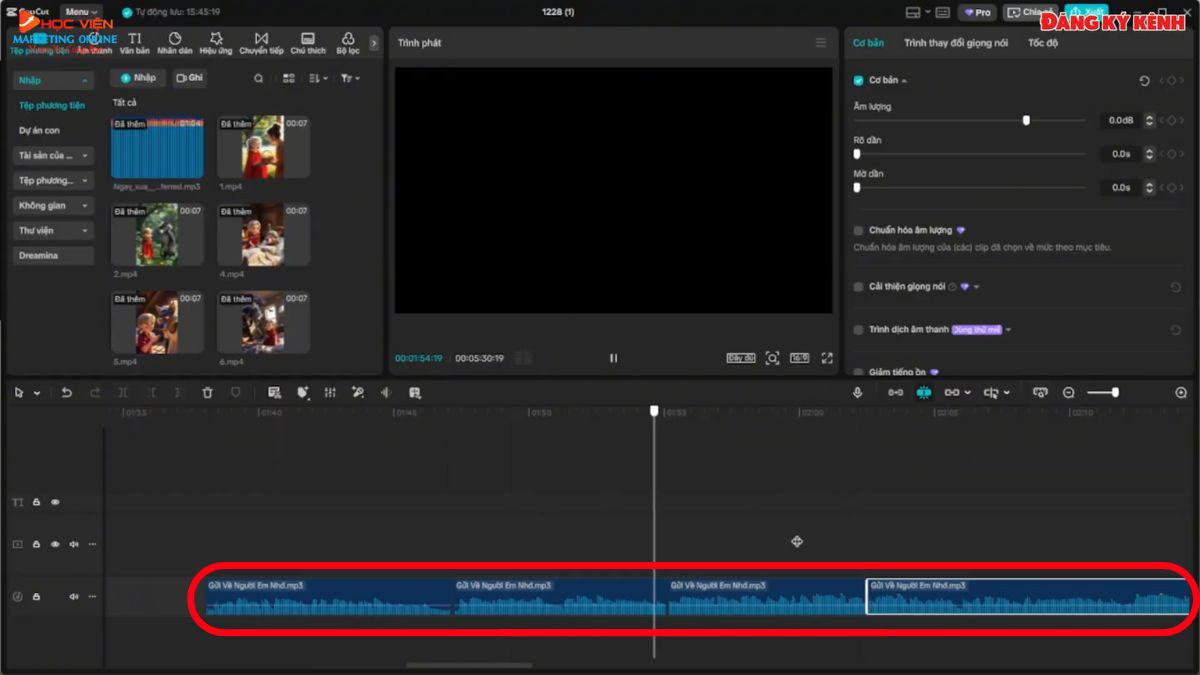Screen dimensions: 1200x675
Task: Select the Văn bản (Text) panel icon
Action: tap(135, 42)
